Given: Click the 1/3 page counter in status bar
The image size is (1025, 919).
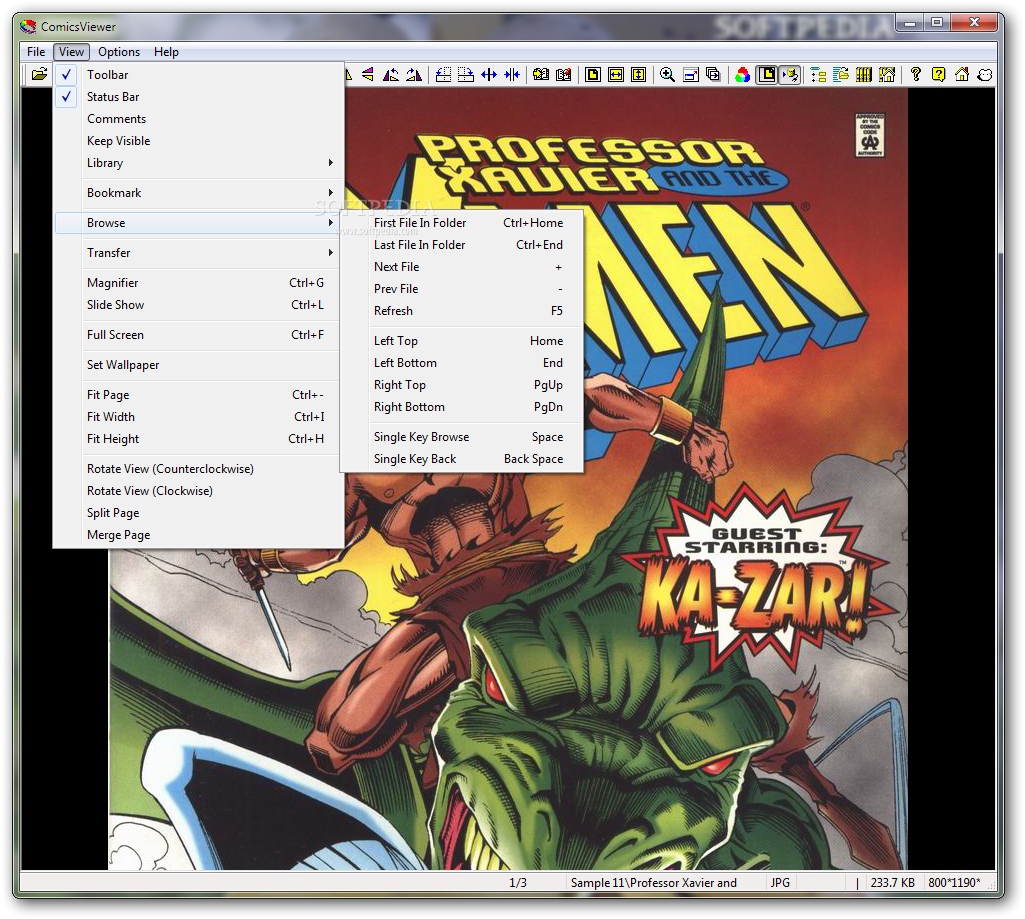Looking at the screenshot, I should [x=518, y=883].
